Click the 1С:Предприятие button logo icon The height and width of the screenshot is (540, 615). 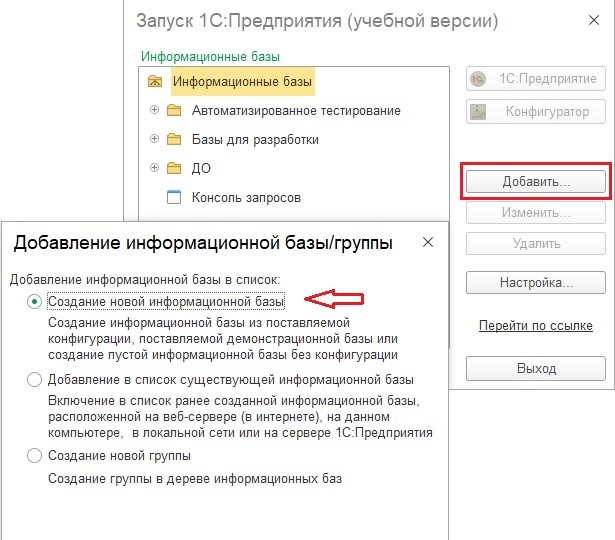(478, 79)
